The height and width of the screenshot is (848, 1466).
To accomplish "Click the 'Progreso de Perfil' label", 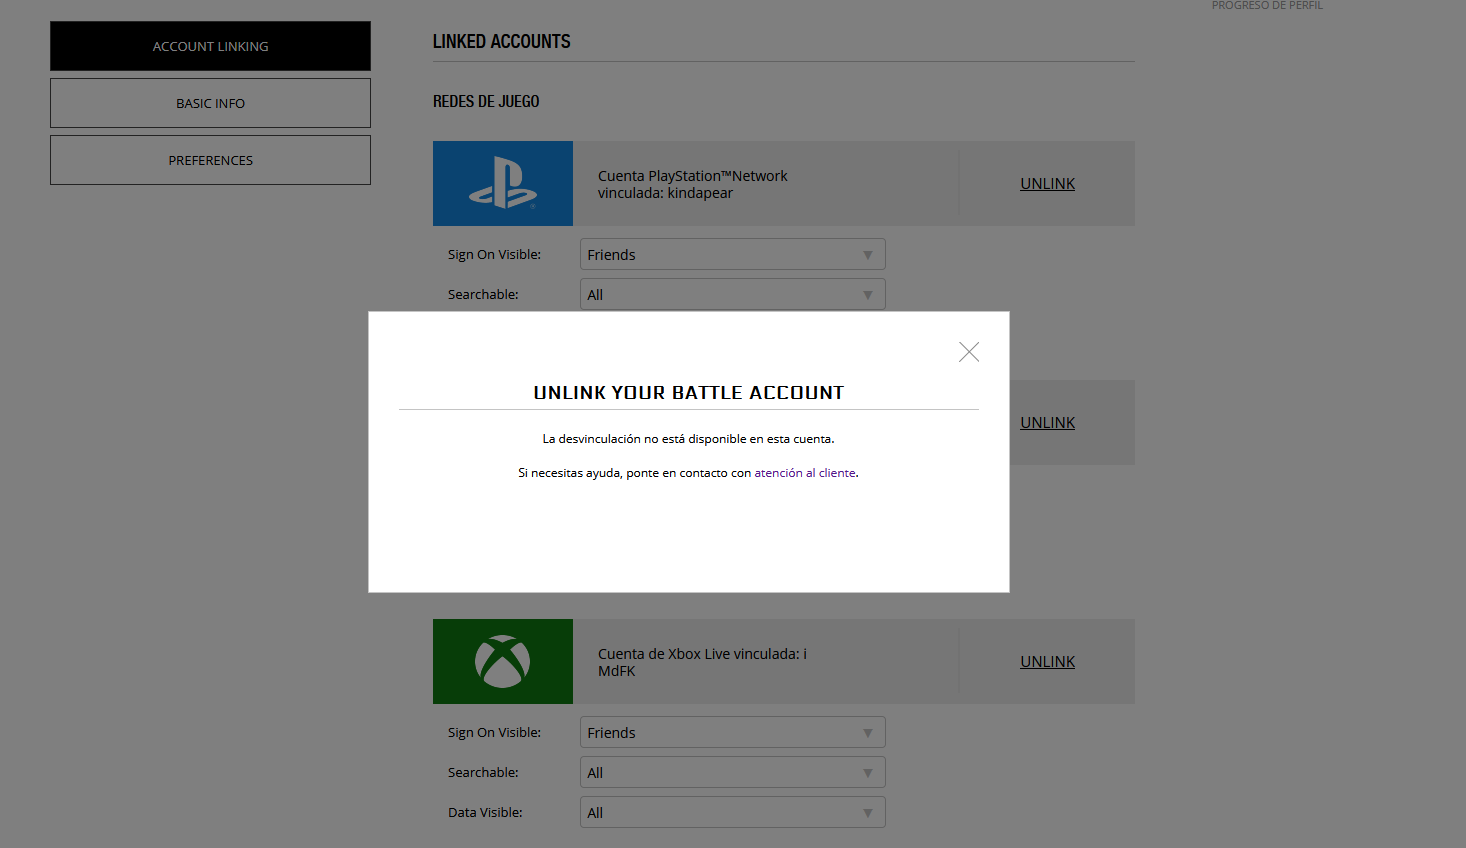I will [1267, 5].
